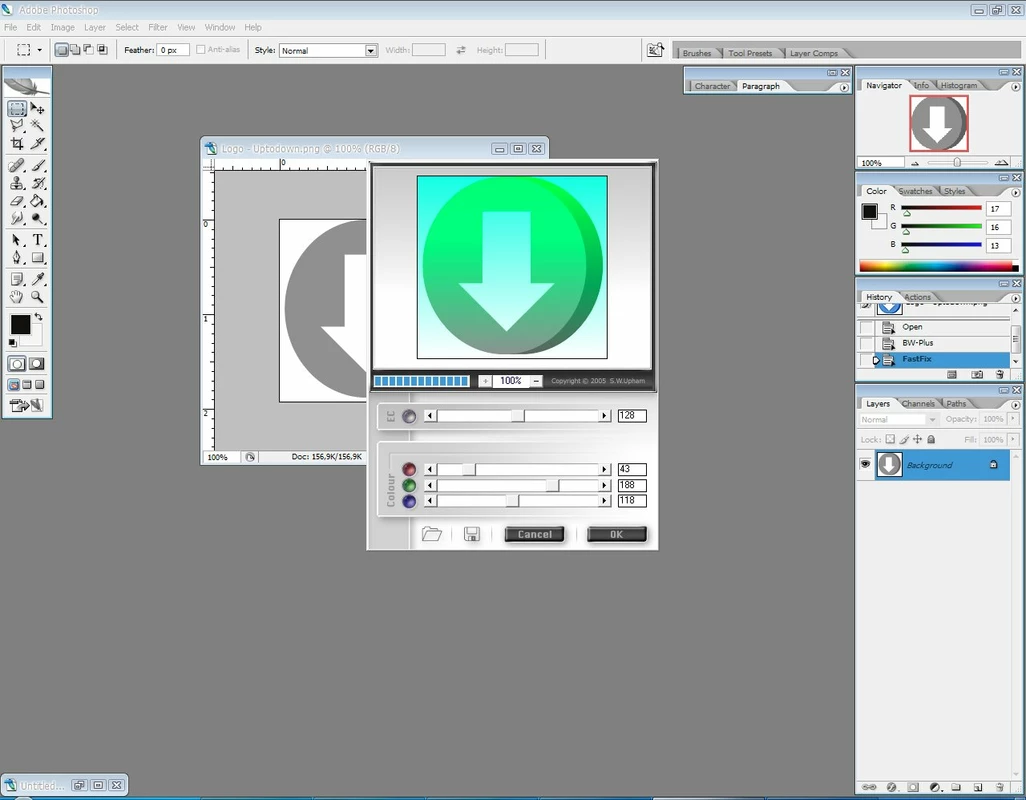Screen dimensions: 1026x800
Task: Select the Healing Brush tool
Action: (x=17, y=165)
